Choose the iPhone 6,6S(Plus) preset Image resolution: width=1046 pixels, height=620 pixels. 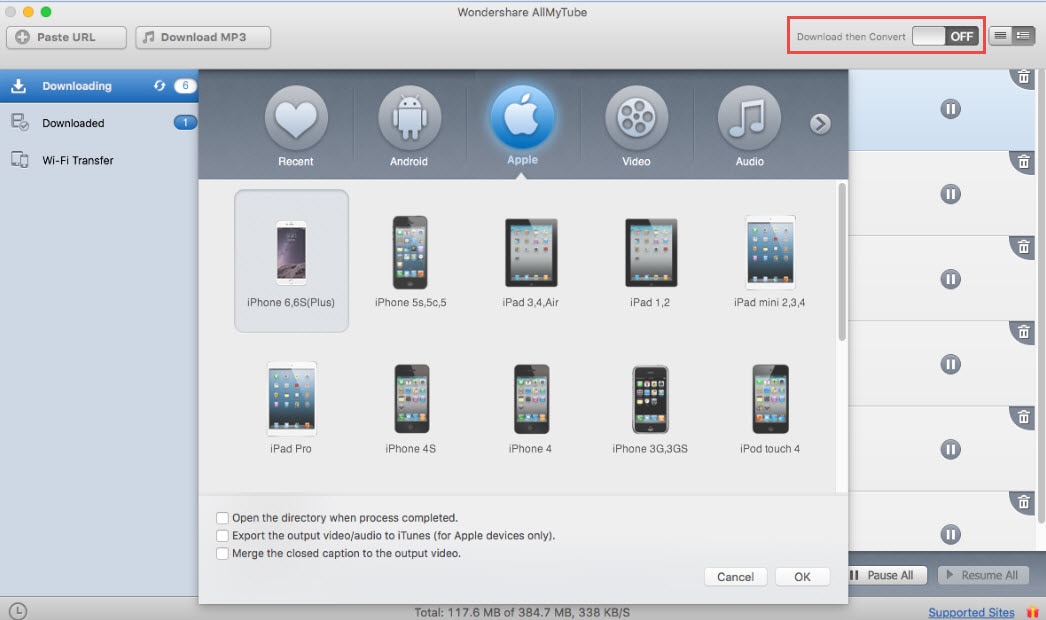291,260
